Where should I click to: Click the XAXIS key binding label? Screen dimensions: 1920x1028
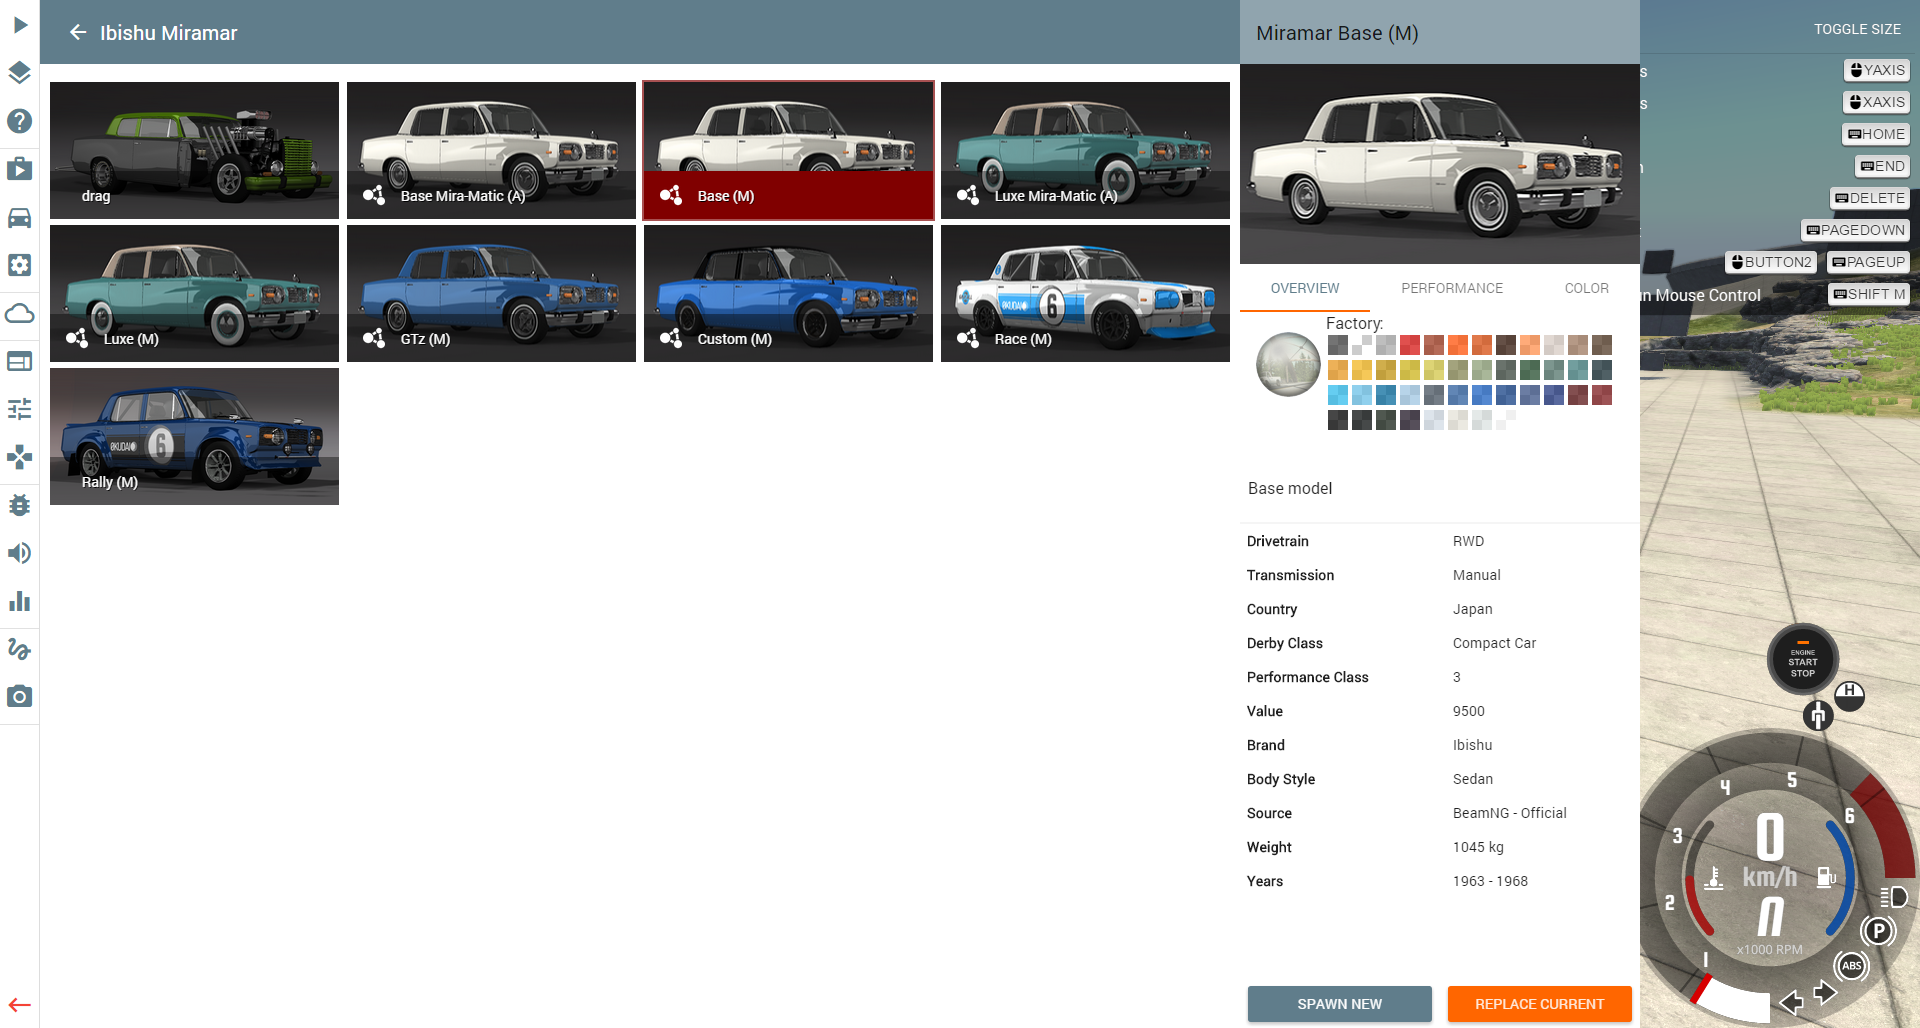(1877, 102)
